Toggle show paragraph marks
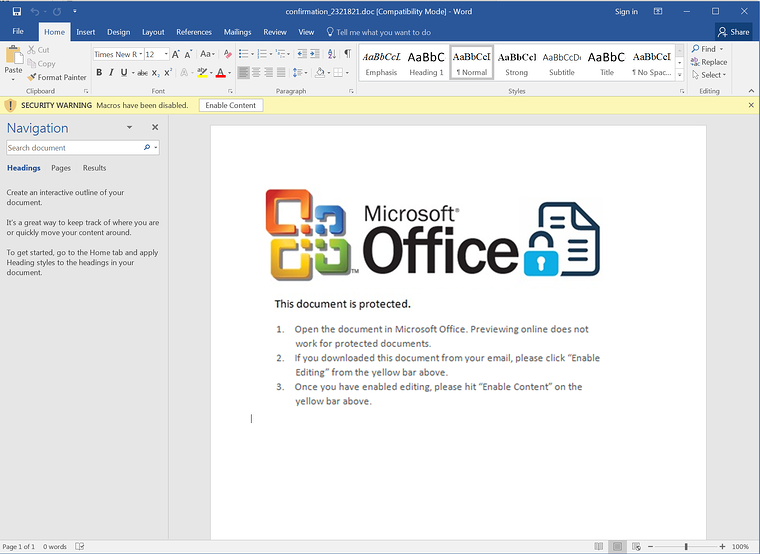This screenshot has height=554, width=760. (347, 54)
